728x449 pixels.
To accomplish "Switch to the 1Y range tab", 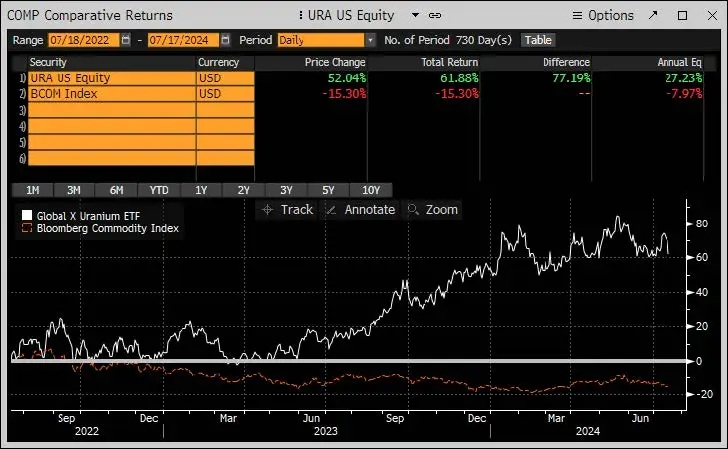I will [x=201, y=190].
